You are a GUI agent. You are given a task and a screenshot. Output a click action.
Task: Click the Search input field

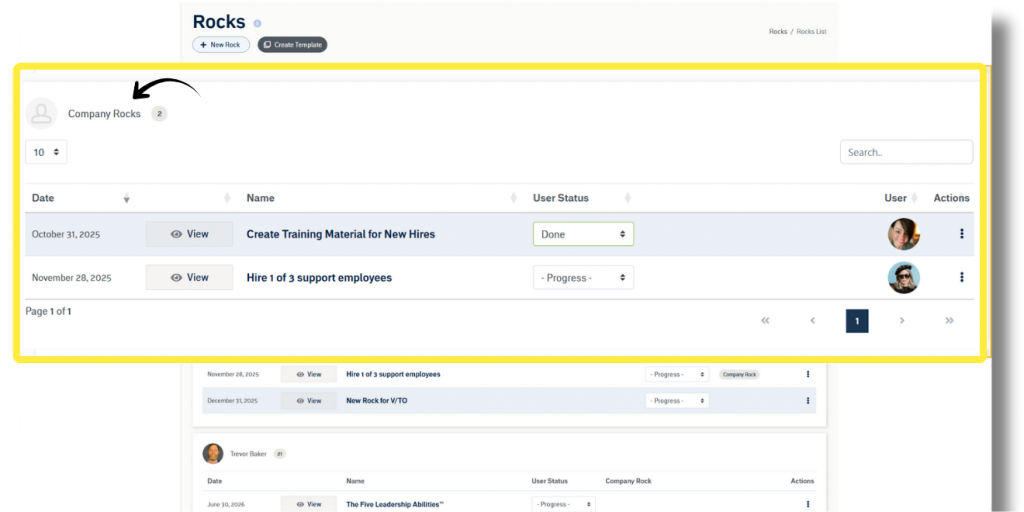(x=906, y=152)
